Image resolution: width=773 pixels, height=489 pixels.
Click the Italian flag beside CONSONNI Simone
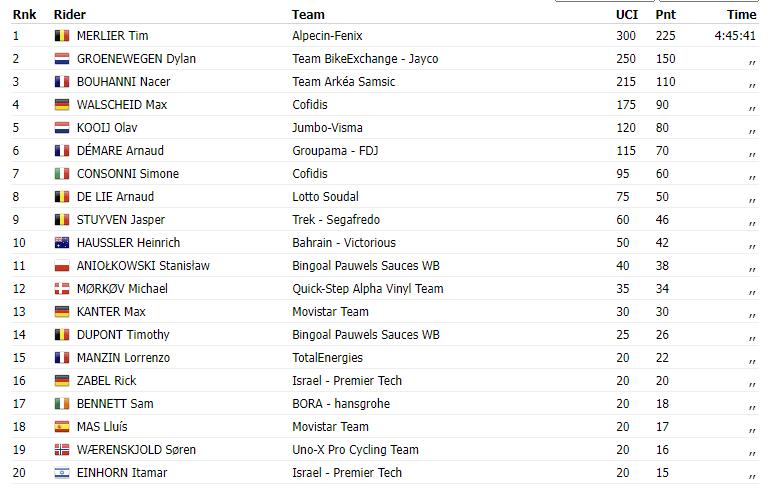62,174
